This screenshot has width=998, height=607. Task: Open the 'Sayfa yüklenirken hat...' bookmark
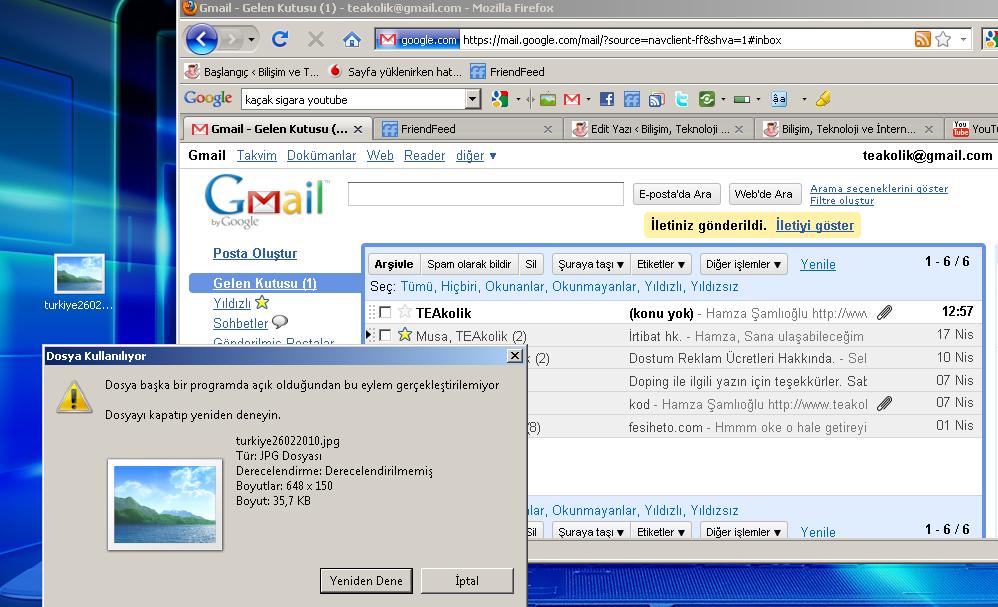pos(395,72)
